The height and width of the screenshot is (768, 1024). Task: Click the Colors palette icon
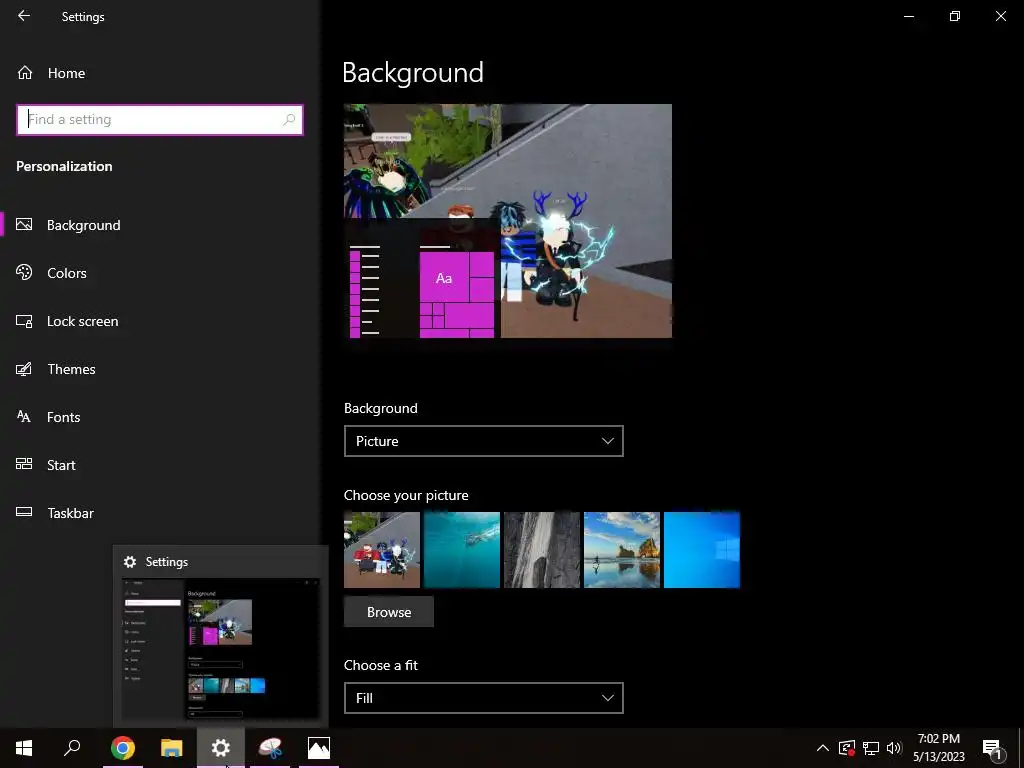[24, 272]
